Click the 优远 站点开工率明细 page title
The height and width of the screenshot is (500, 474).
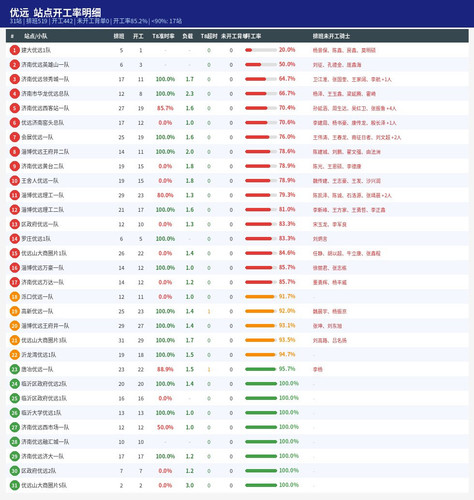coord(55,13)
